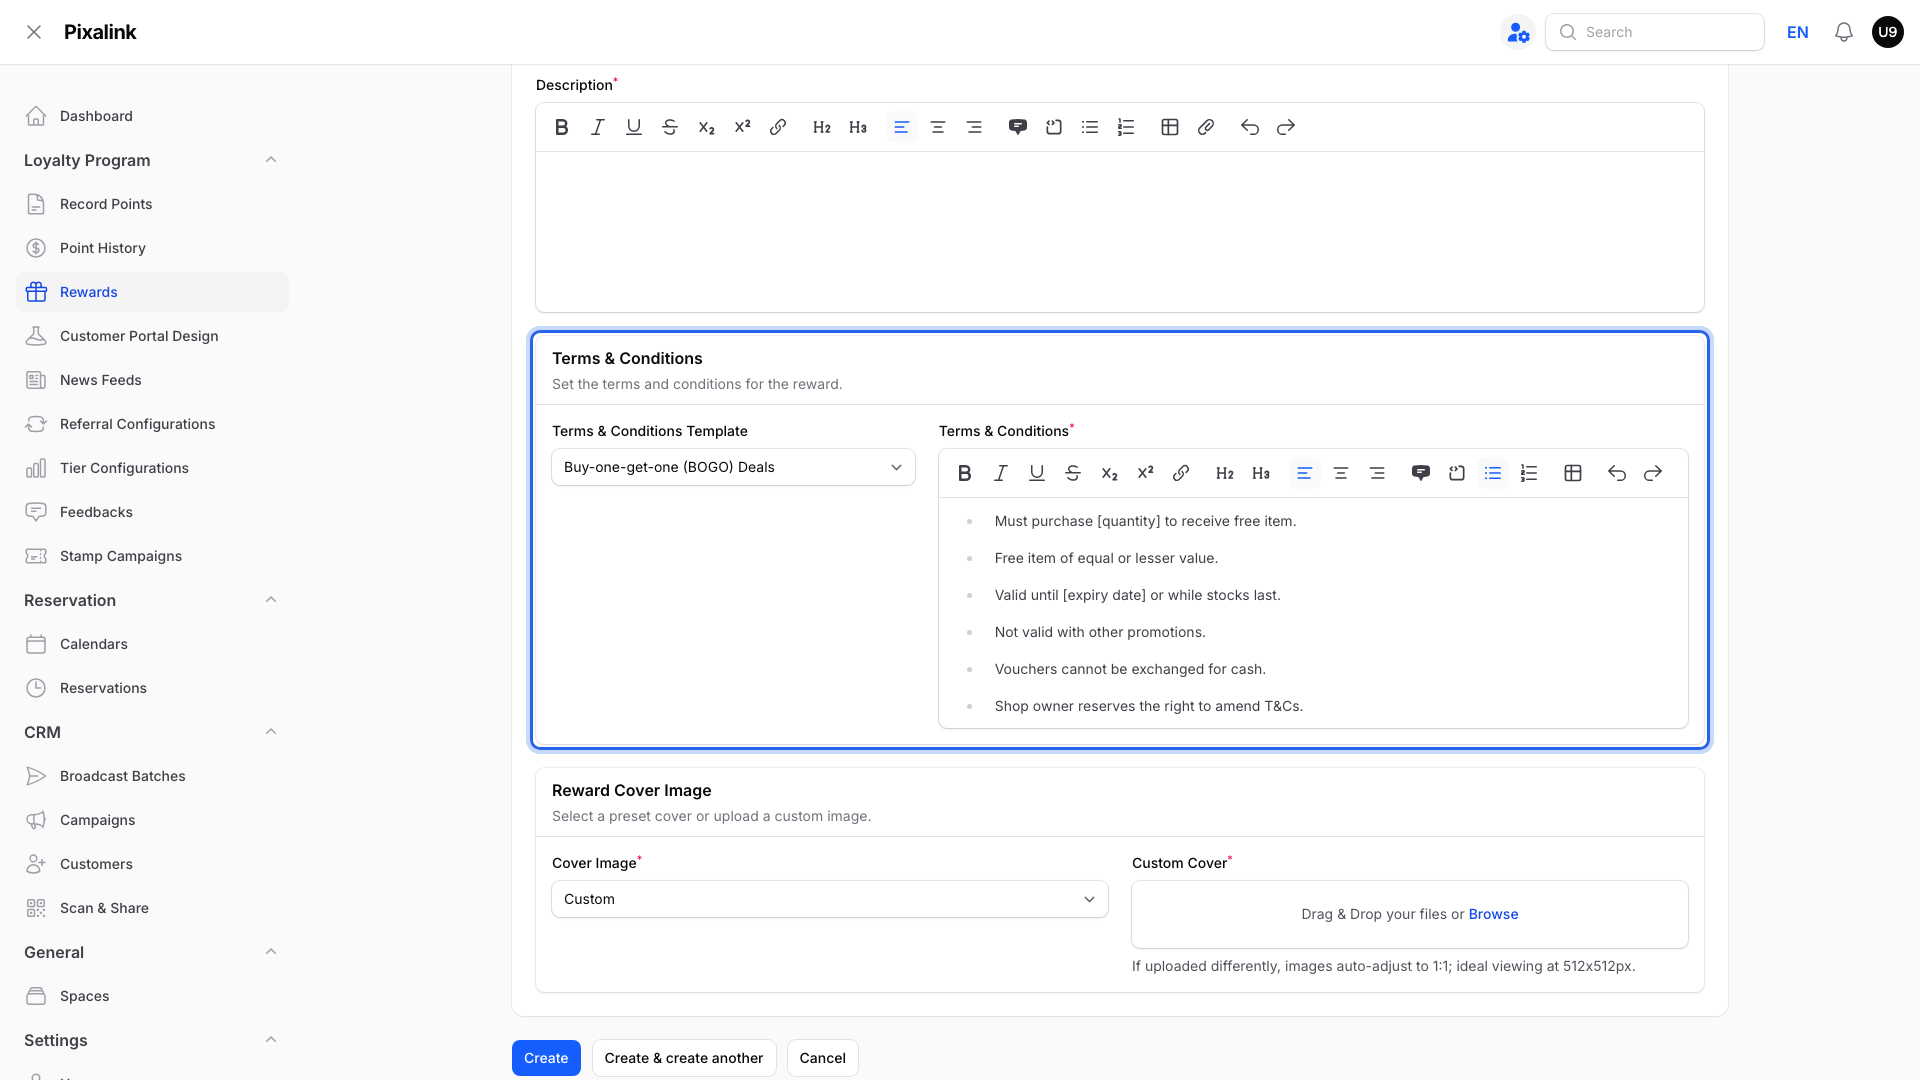Click the Custom Cover drop zone
1920x1080 pixels.
[x=1410, y=914]
